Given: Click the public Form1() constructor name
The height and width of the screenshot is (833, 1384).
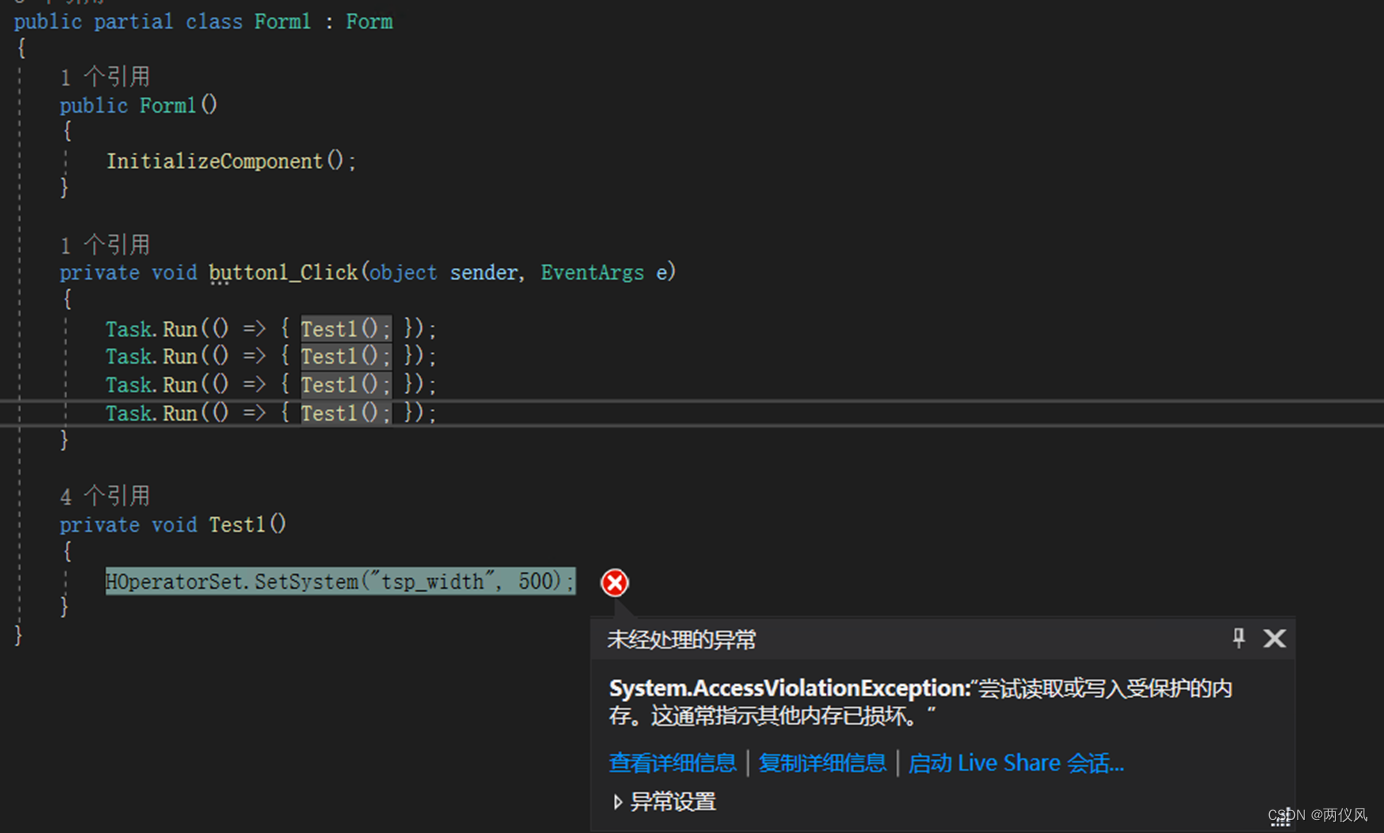Looking at the screenshot, I should pos(167,105).
